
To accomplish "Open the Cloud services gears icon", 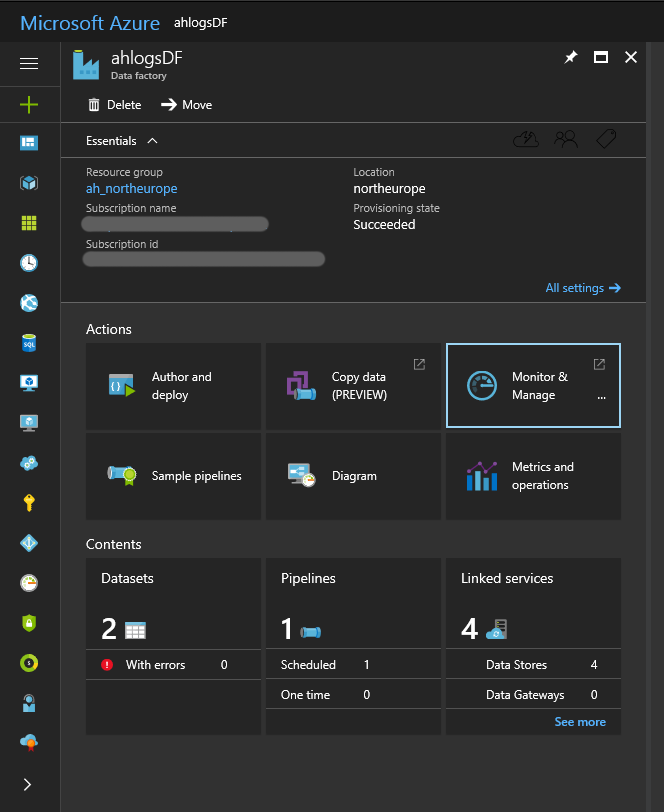I will coord(29,463).
